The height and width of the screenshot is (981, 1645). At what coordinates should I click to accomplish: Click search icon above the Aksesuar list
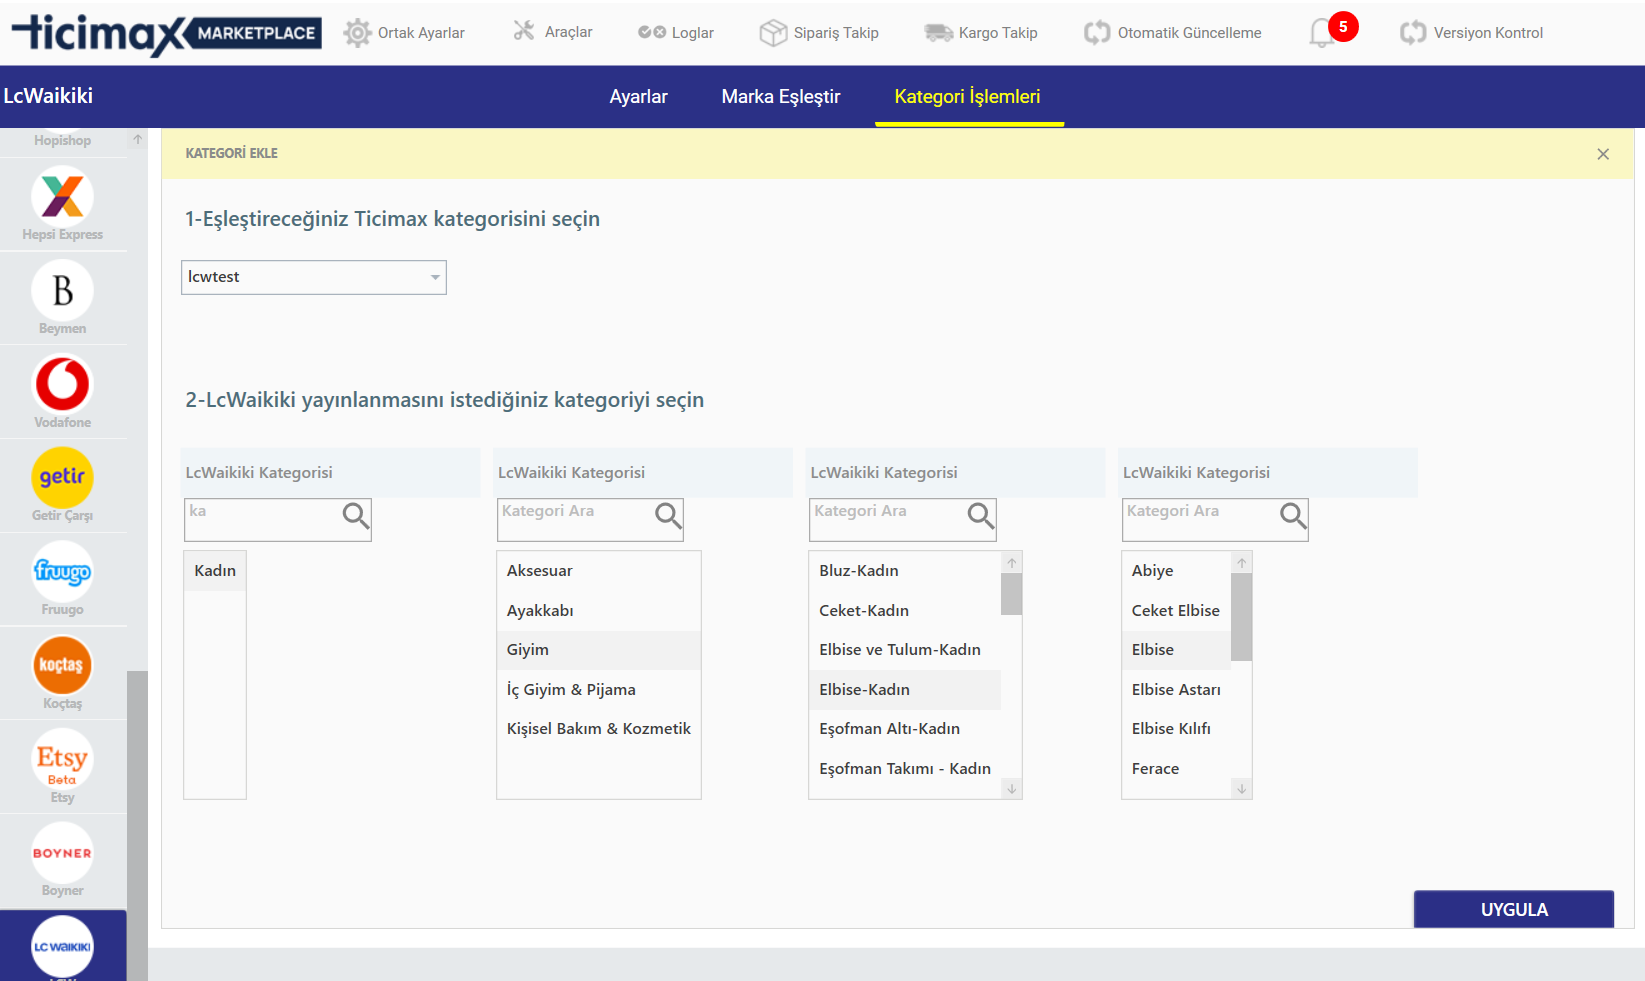[x=668, y=516]
